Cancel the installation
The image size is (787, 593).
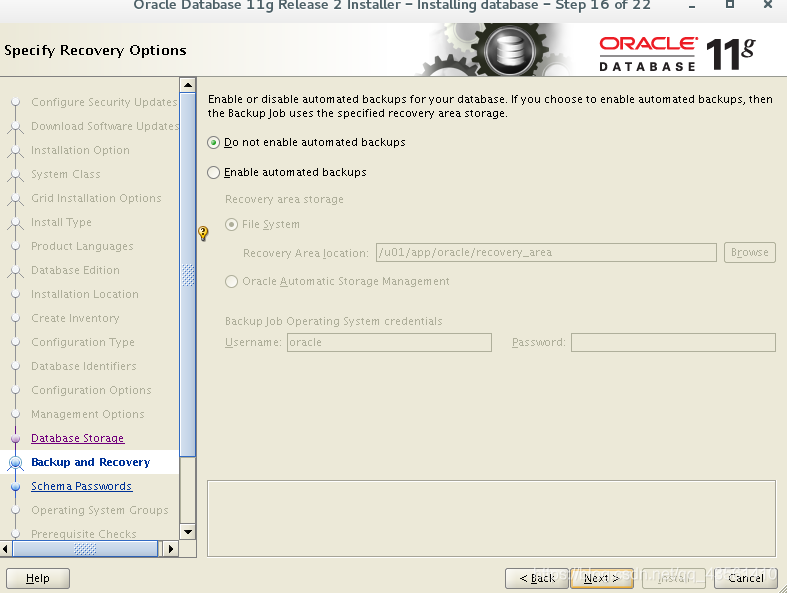click(x=746, y=578)
